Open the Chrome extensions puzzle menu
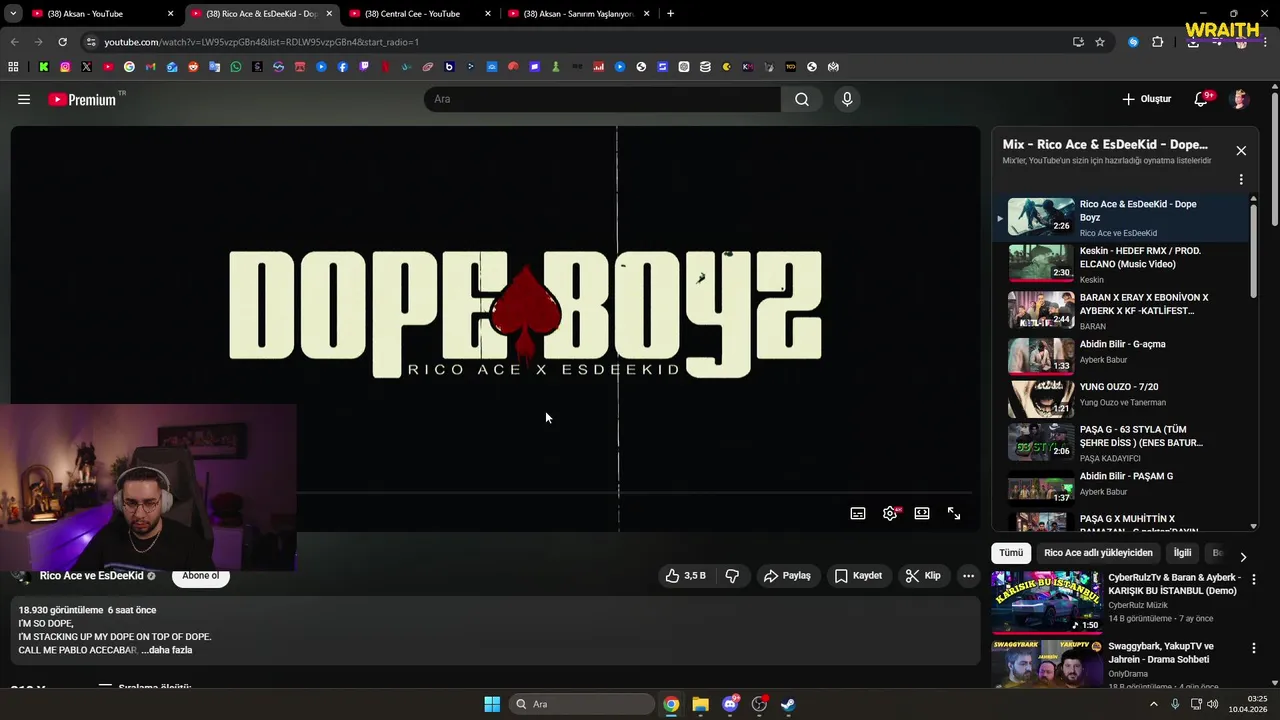 1158,42
